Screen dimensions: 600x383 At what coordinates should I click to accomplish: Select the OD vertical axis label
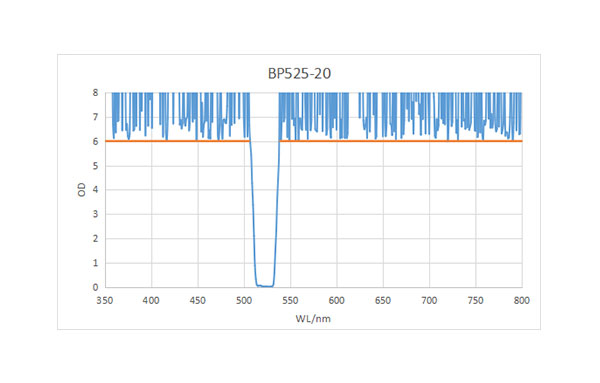pyautogui.click(x=82, y=189)
